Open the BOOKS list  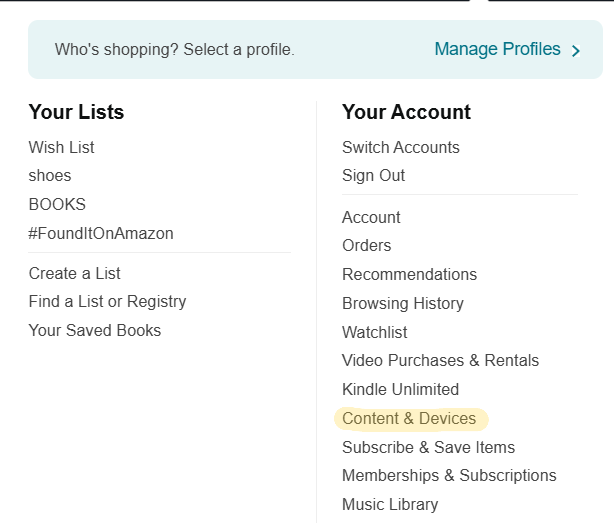tap(57, 204)
